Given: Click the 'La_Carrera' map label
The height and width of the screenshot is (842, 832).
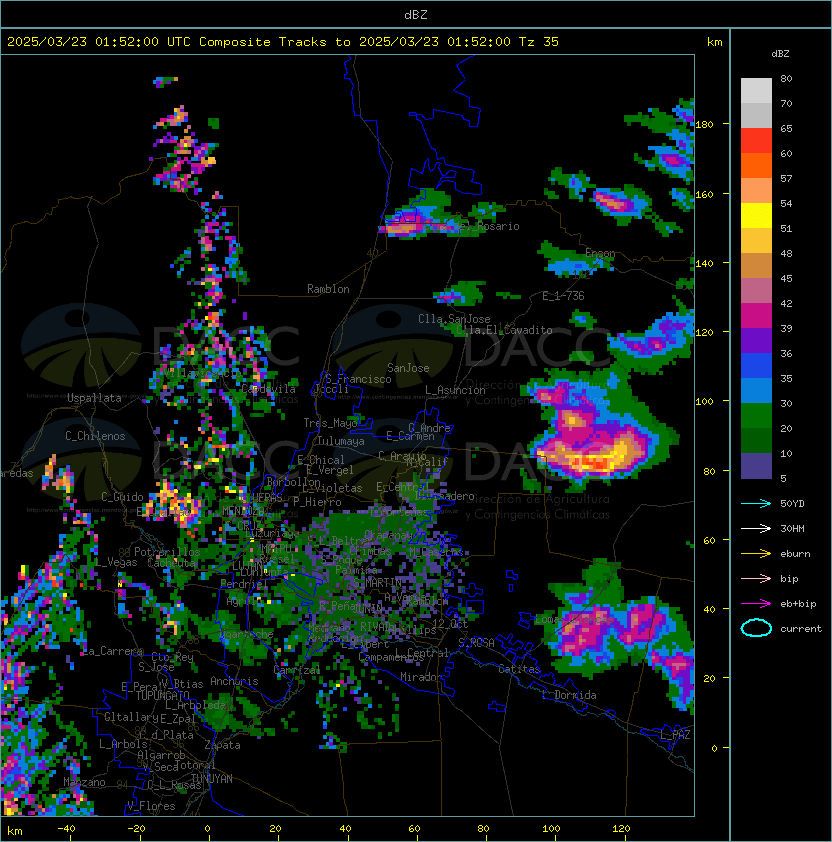Looking at the screenshot, I should tap(112, 651).
